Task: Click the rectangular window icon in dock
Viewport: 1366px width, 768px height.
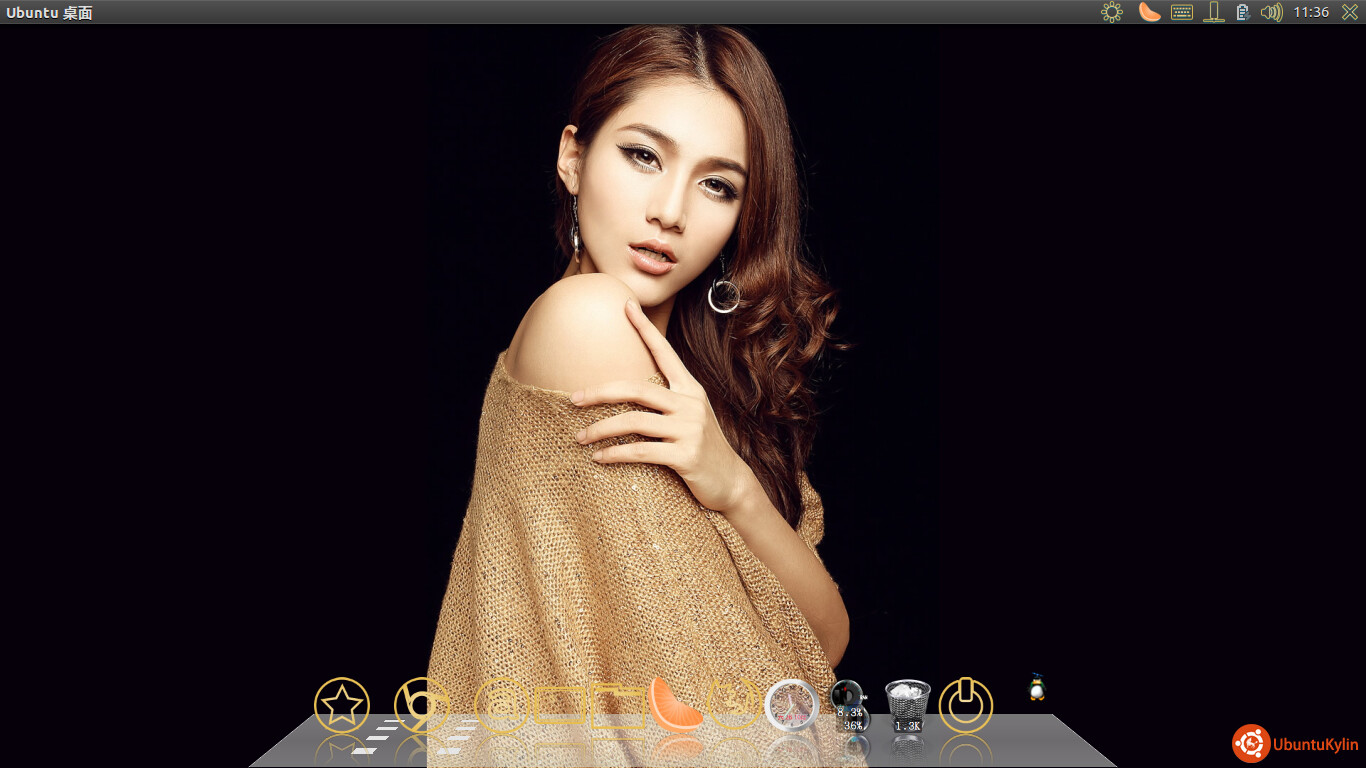Action: click(559, 706)
